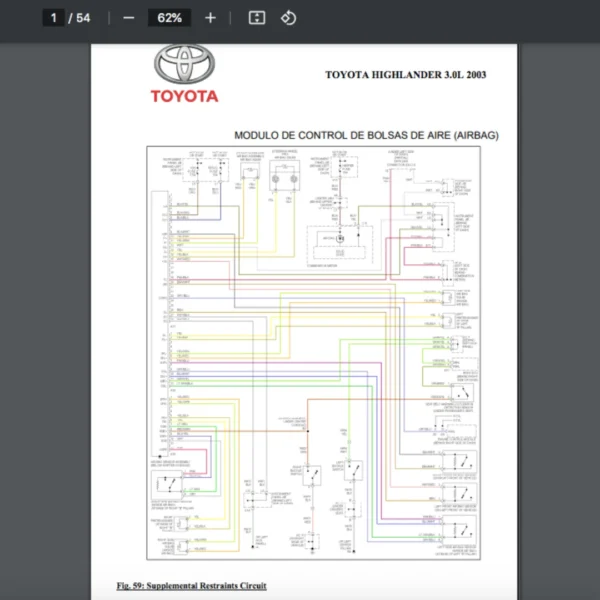Click the red TOYOTA wordmark under logo
The height and width of the screenshot is (600, 600).
[x=184, y=97]
